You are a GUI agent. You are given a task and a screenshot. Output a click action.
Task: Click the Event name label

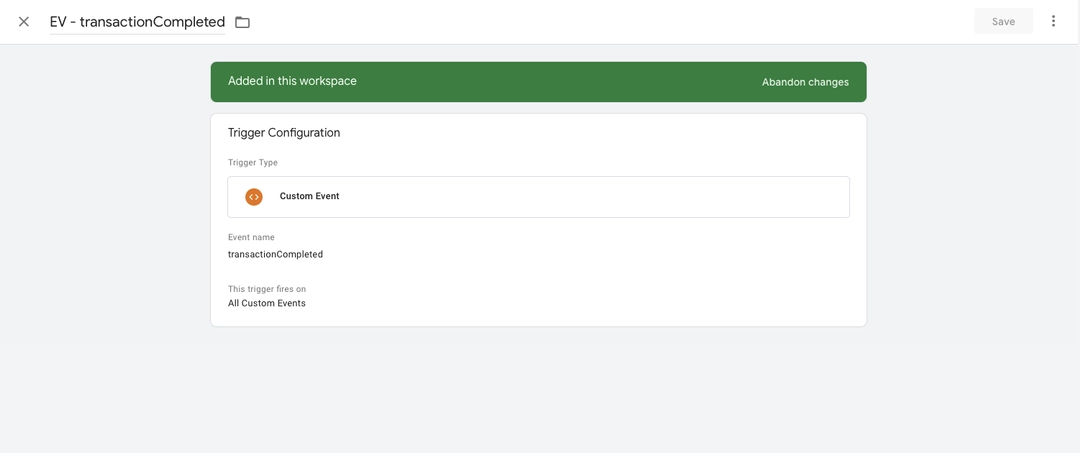(251, 238)
